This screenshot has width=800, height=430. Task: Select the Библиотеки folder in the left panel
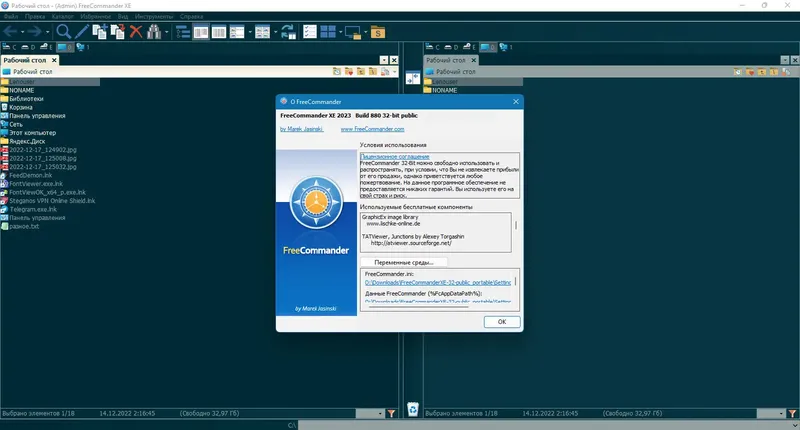pyautogui.click(x=26, y=99)
